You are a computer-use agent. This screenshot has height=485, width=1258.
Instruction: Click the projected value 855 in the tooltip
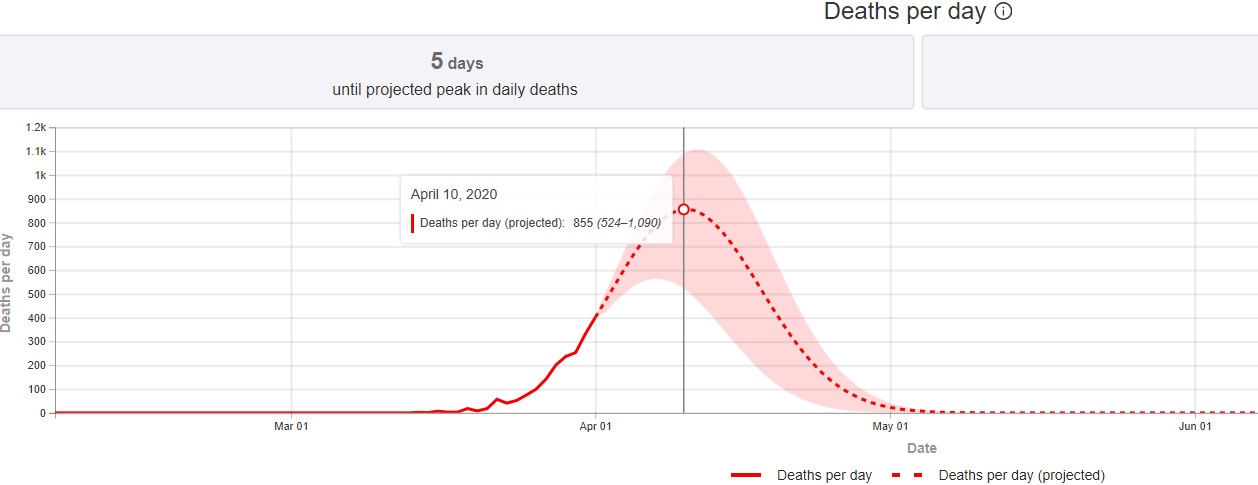(x=583, y=223)
